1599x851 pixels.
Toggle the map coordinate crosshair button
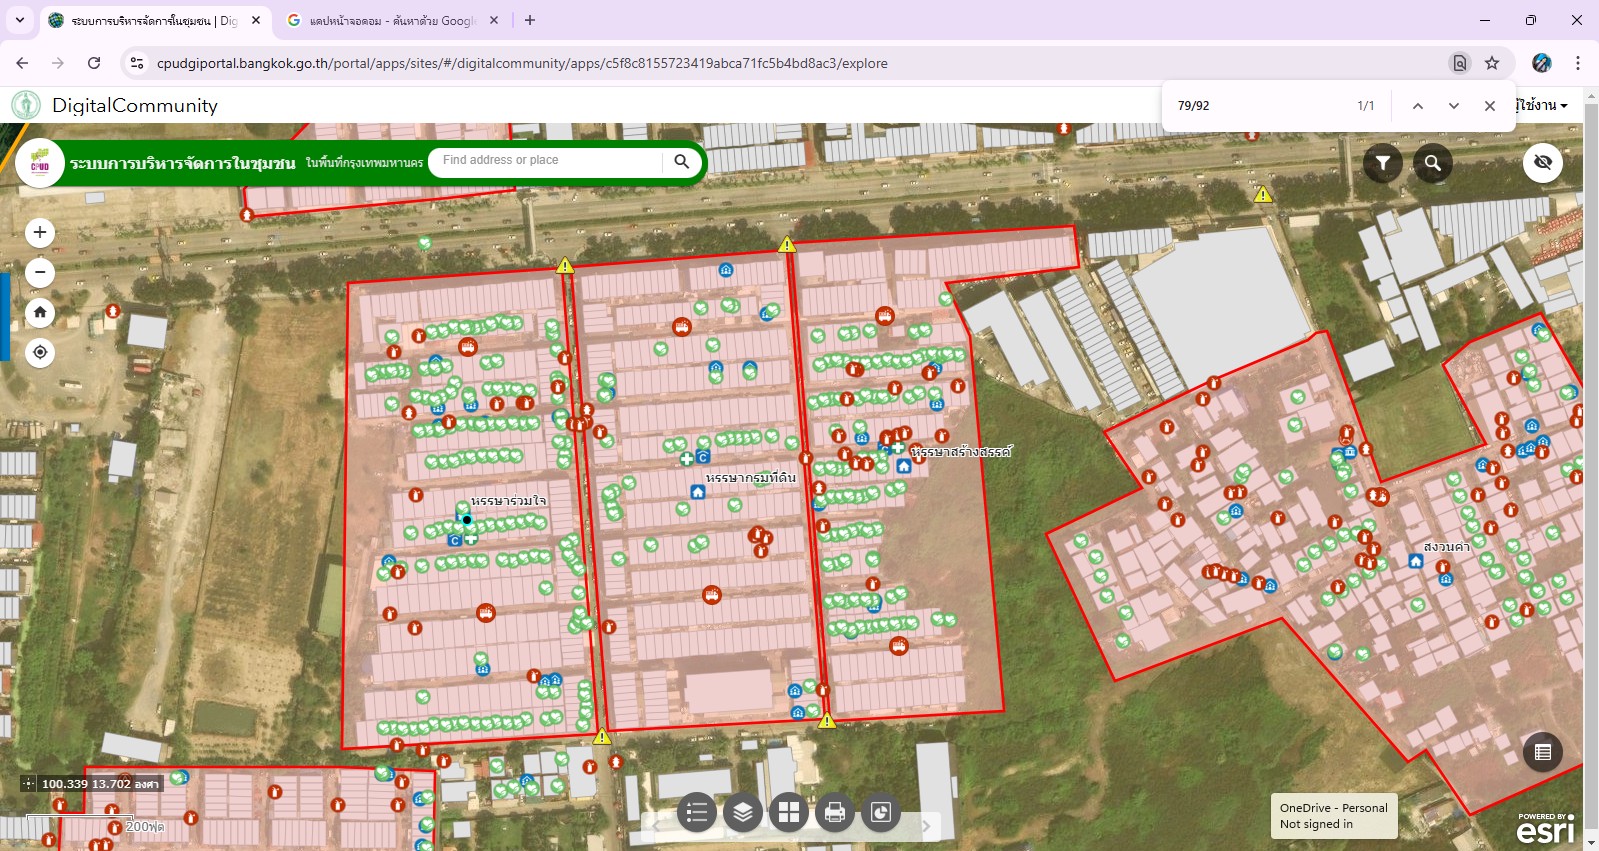coord(28,784)
